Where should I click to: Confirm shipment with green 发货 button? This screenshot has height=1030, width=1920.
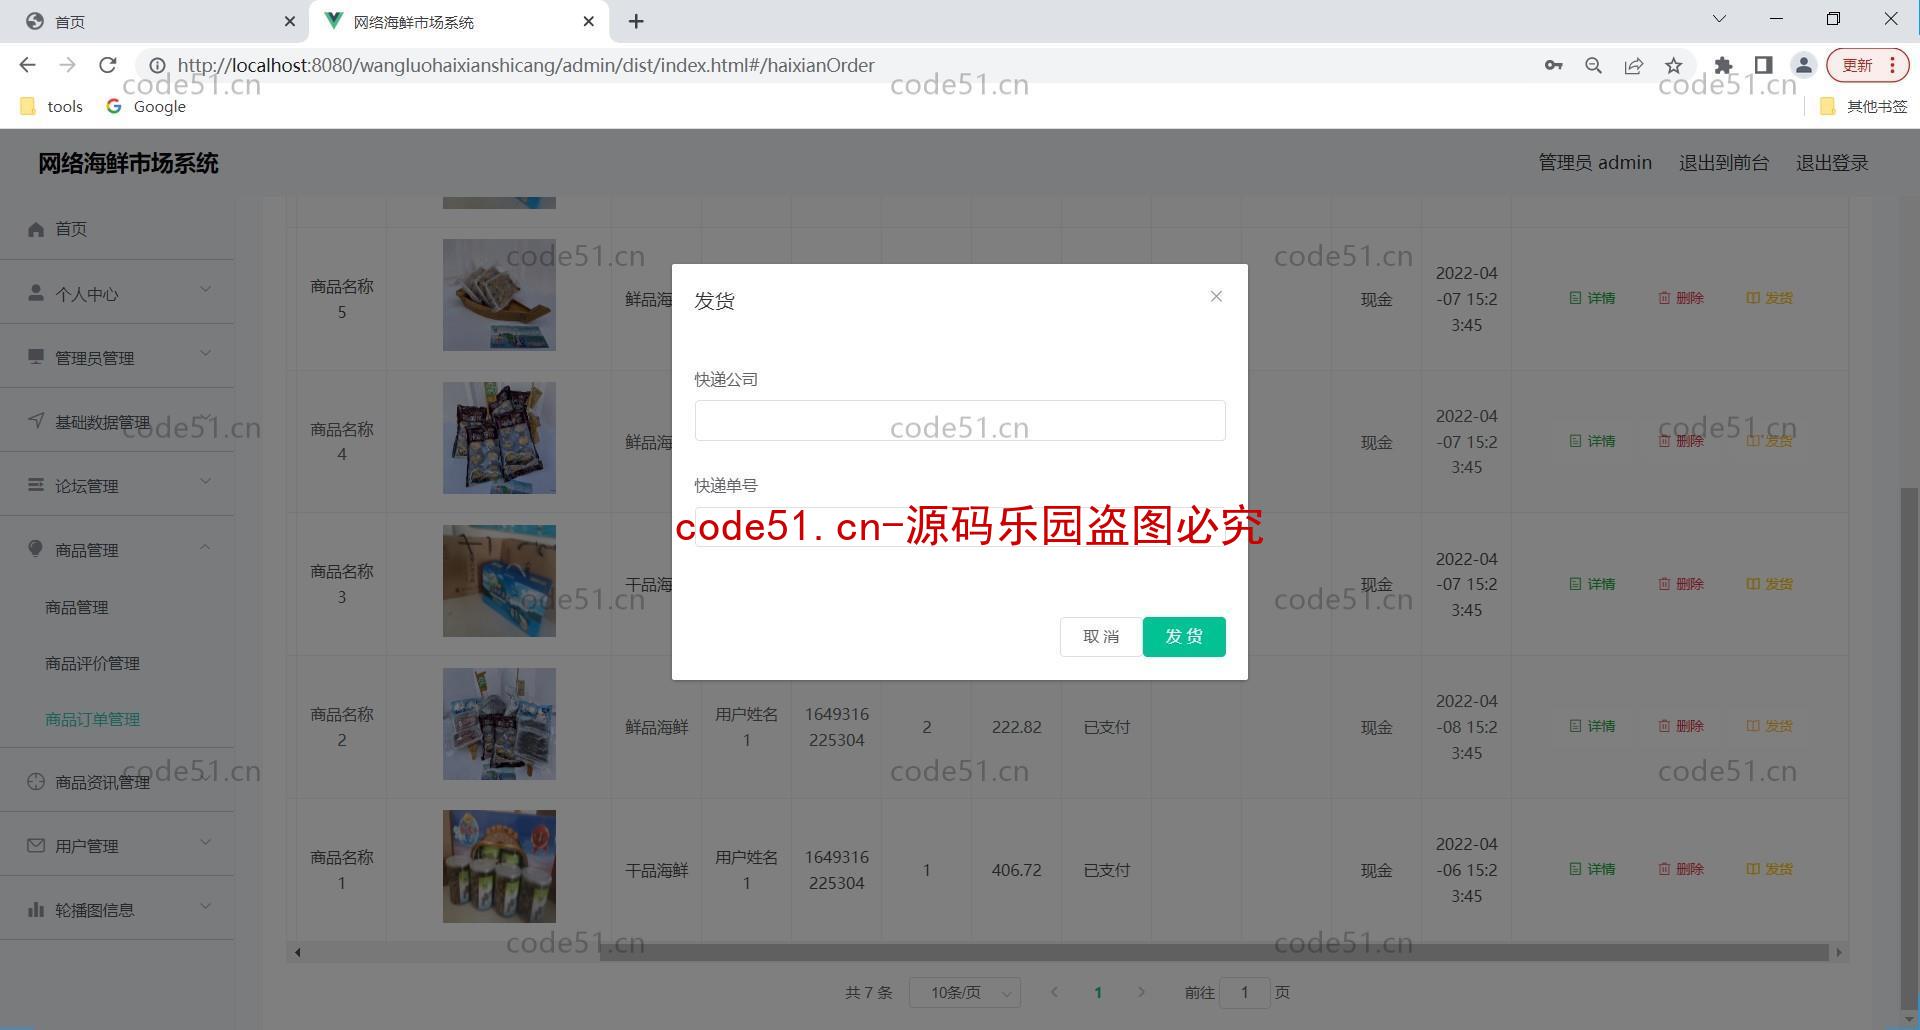click(1184, 637)
